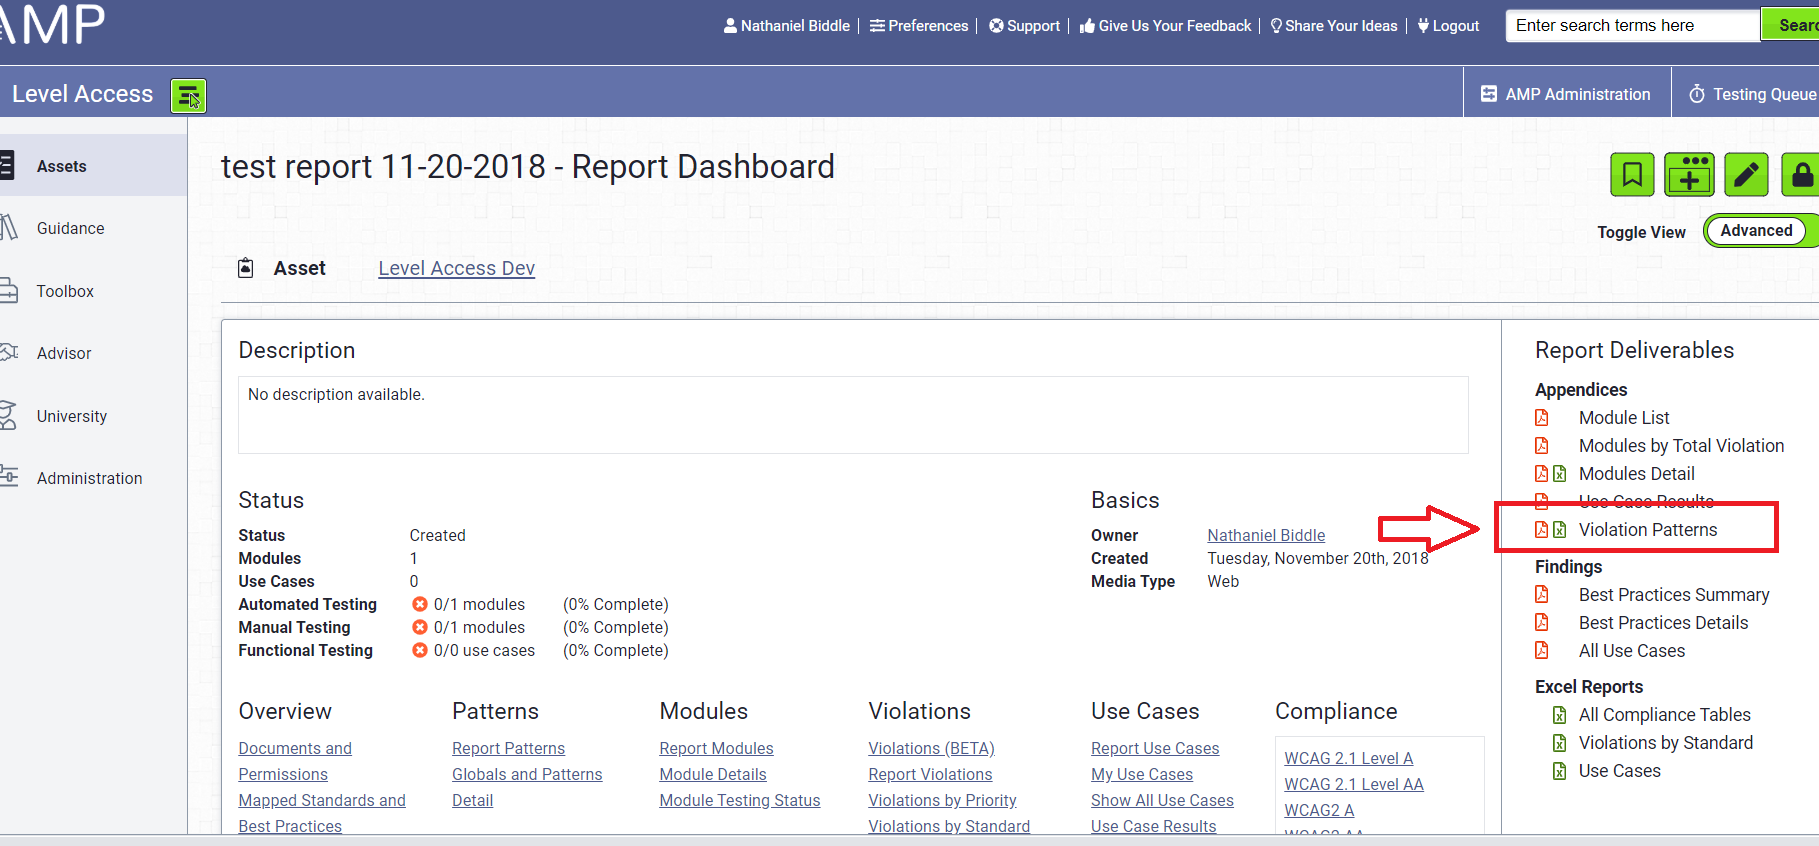
Task: Open the Report Violations link
Action: pos(930,774)
